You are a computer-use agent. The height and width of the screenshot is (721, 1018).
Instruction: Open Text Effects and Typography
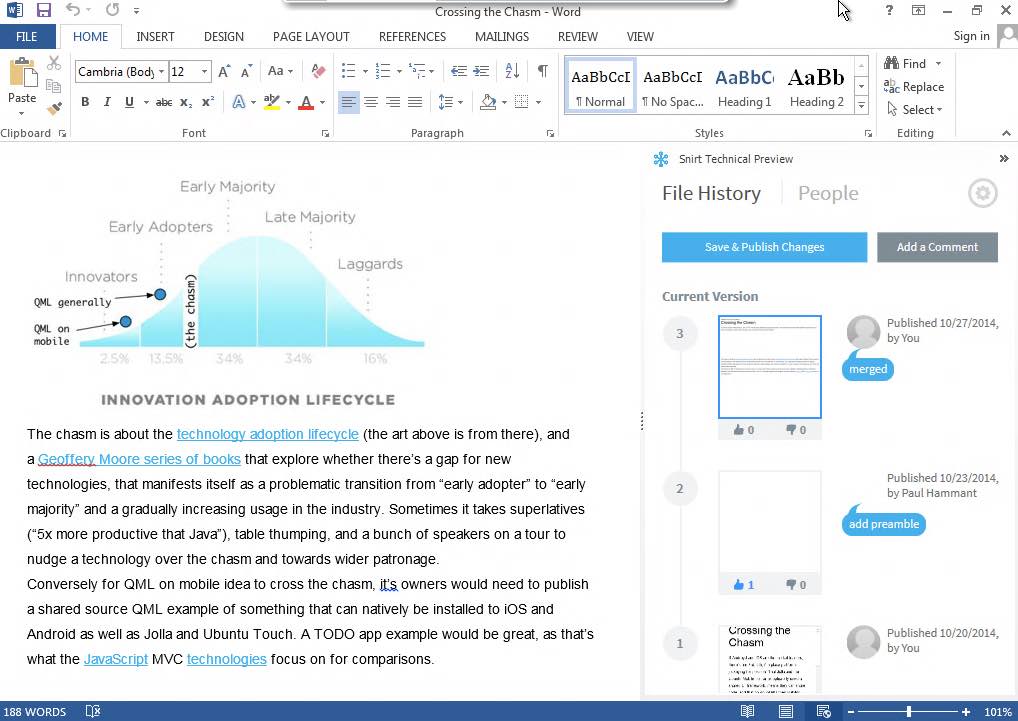(239, 102)
